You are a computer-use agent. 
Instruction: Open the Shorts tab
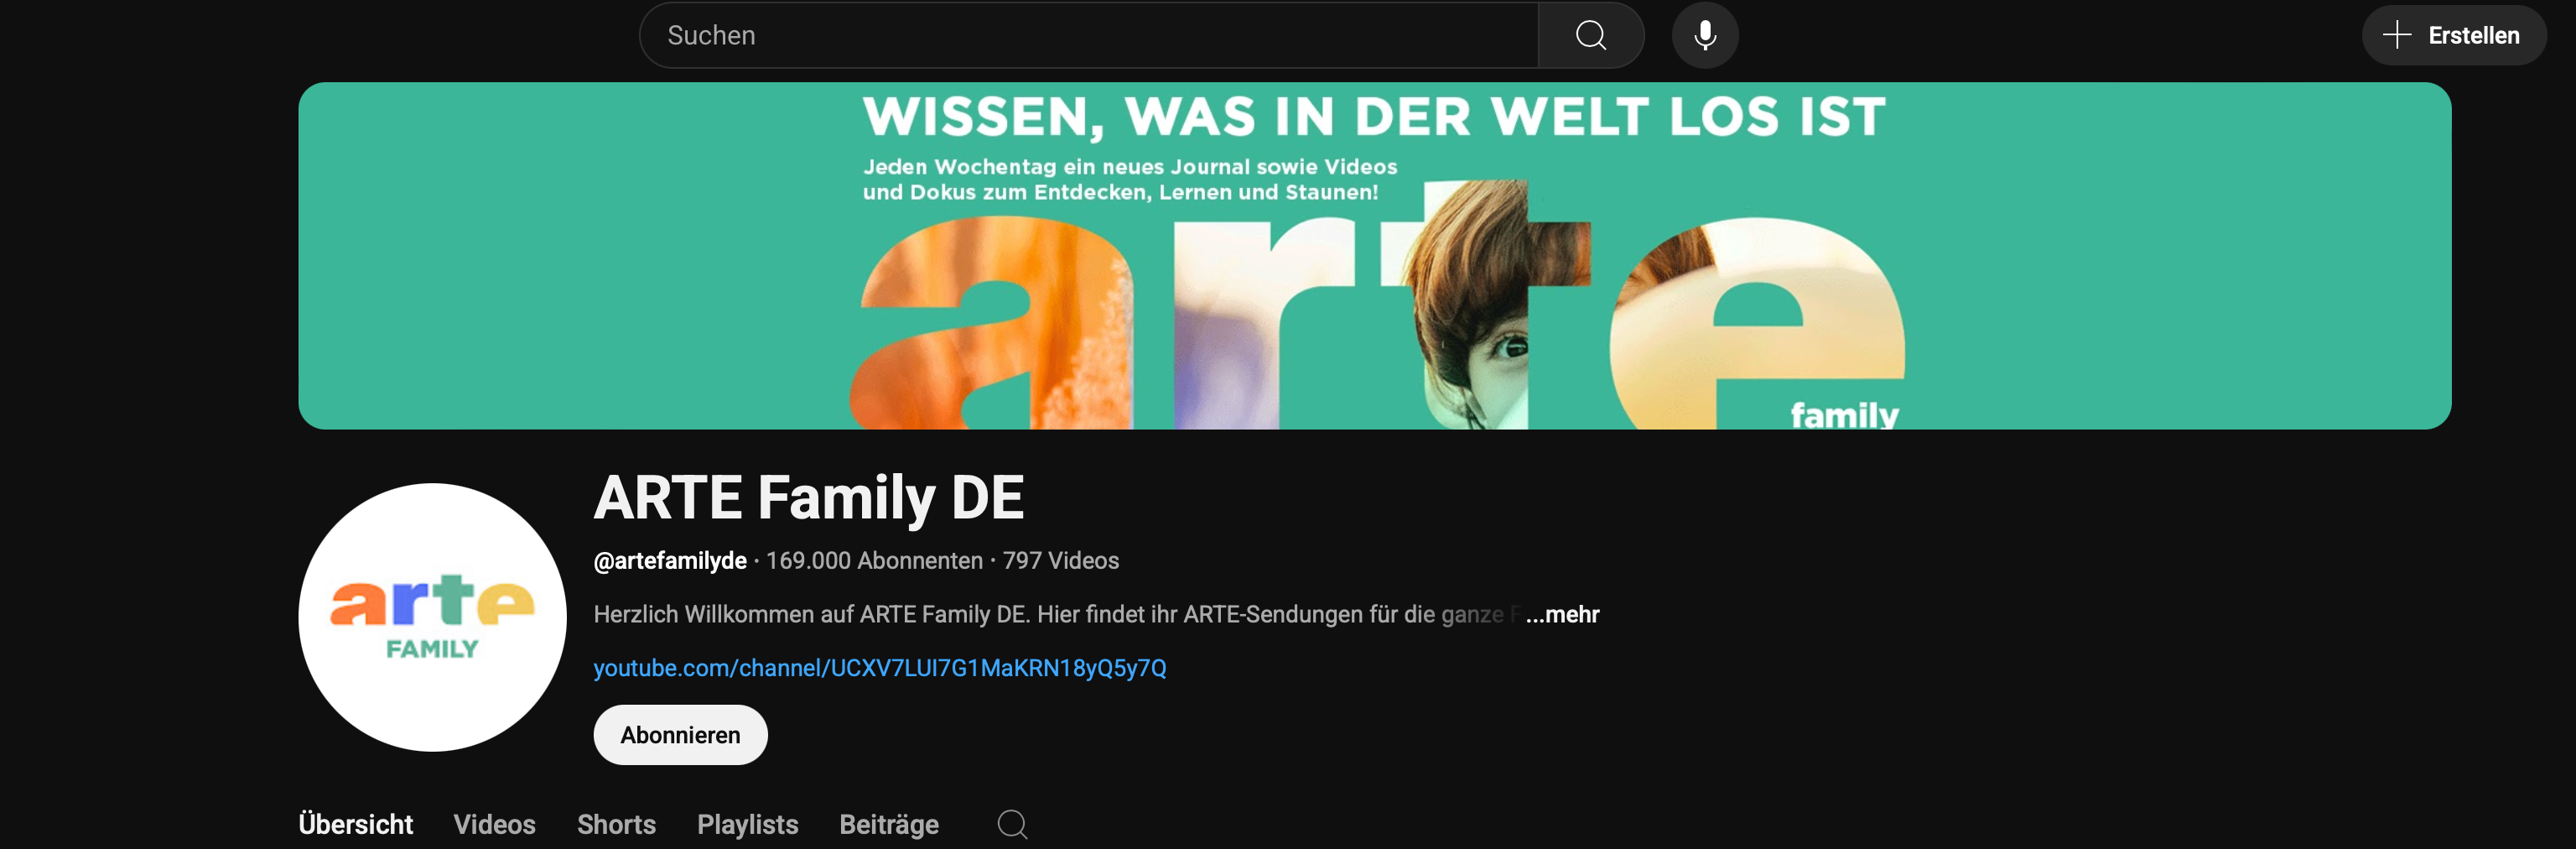[x=616, y=824]
